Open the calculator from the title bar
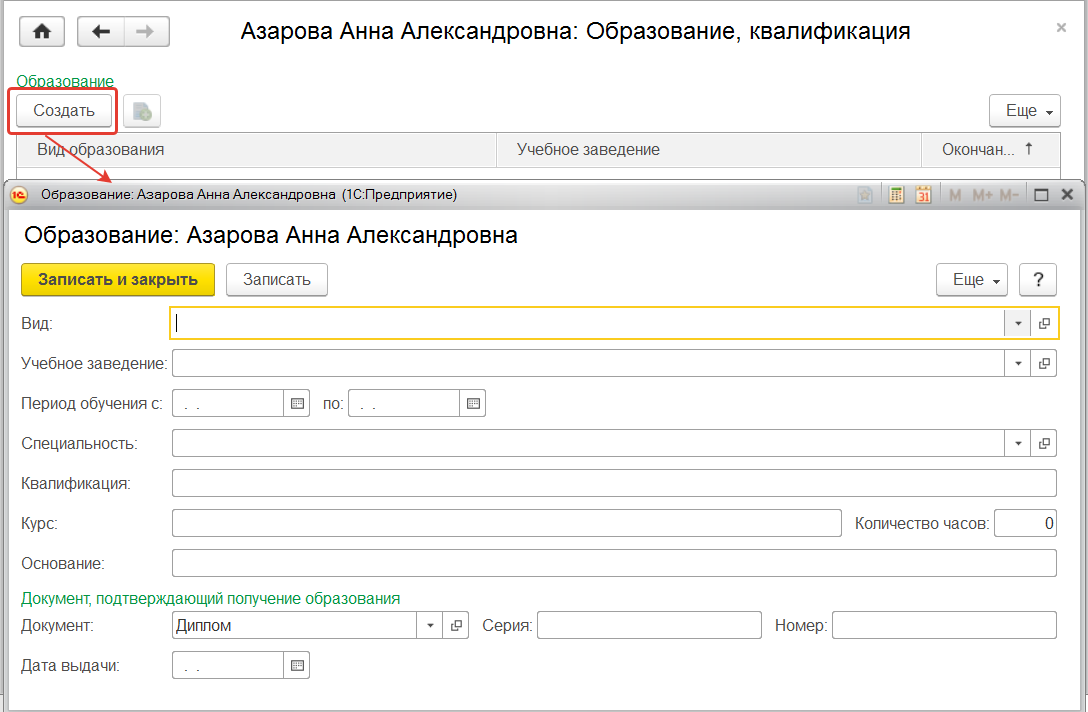 (x=896, y=195)
